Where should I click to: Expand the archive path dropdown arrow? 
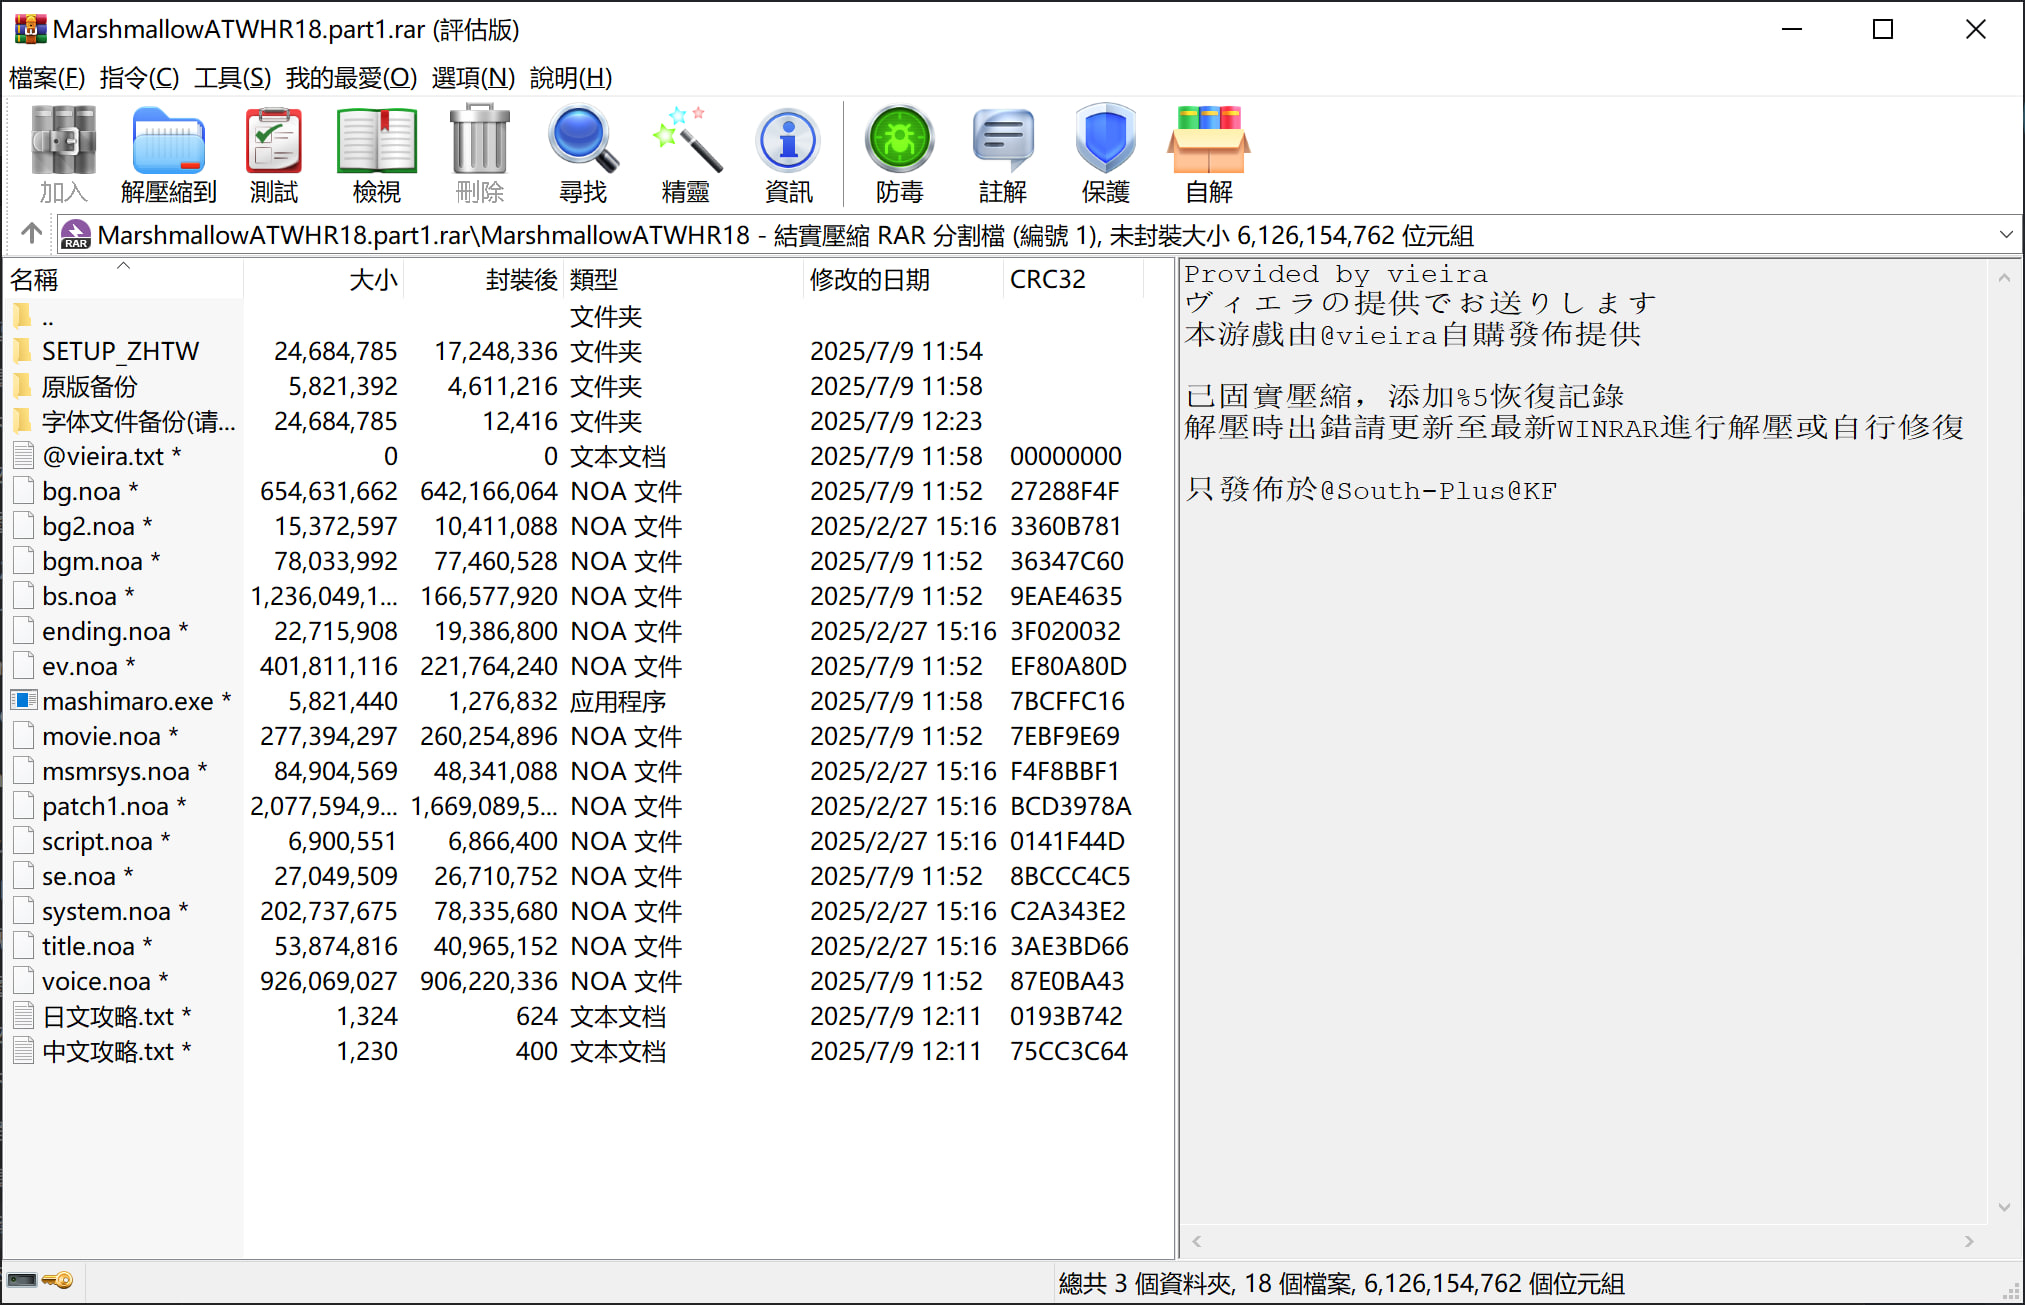[x=2005, y=235]
